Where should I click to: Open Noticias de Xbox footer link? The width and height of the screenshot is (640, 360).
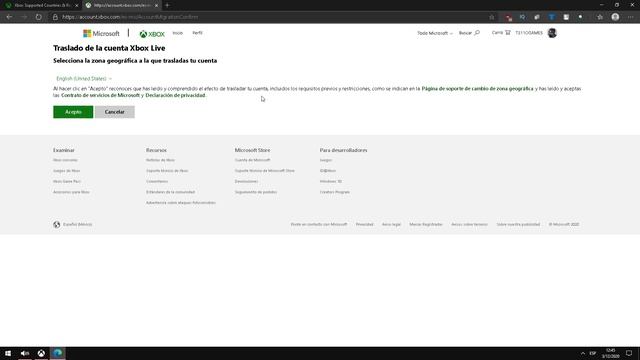pos(160,160)
